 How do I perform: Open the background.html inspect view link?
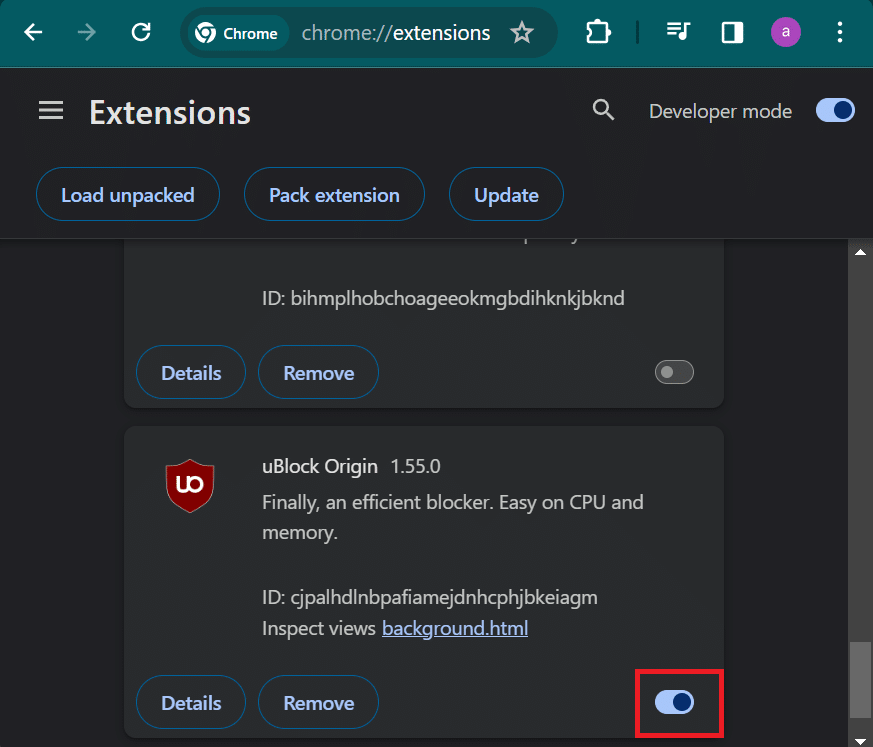pos(455,628)
